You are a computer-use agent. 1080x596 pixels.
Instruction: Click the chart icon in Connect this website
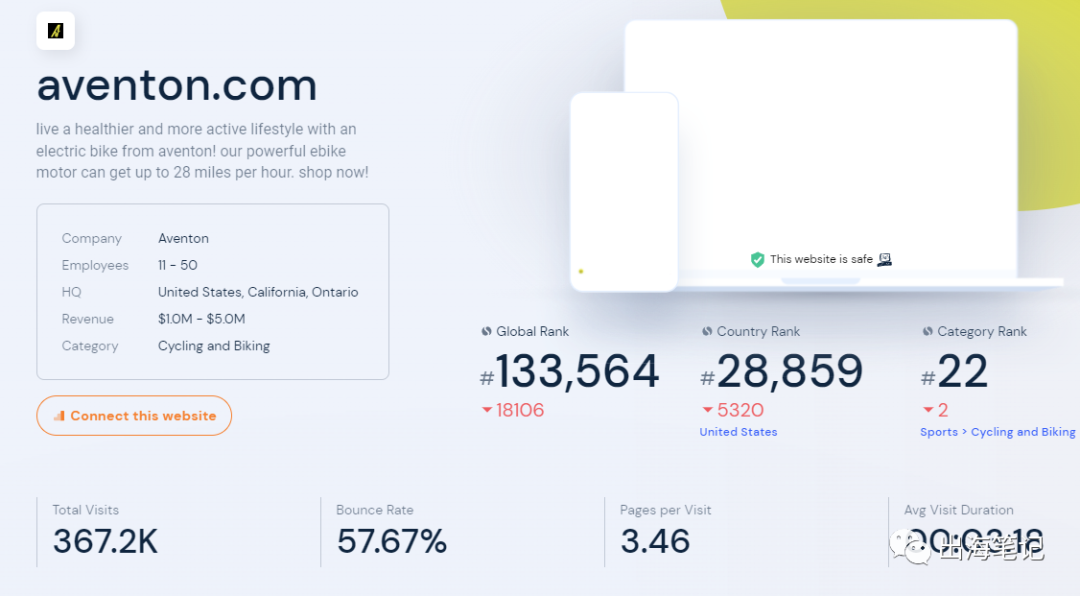click(59, 415)
